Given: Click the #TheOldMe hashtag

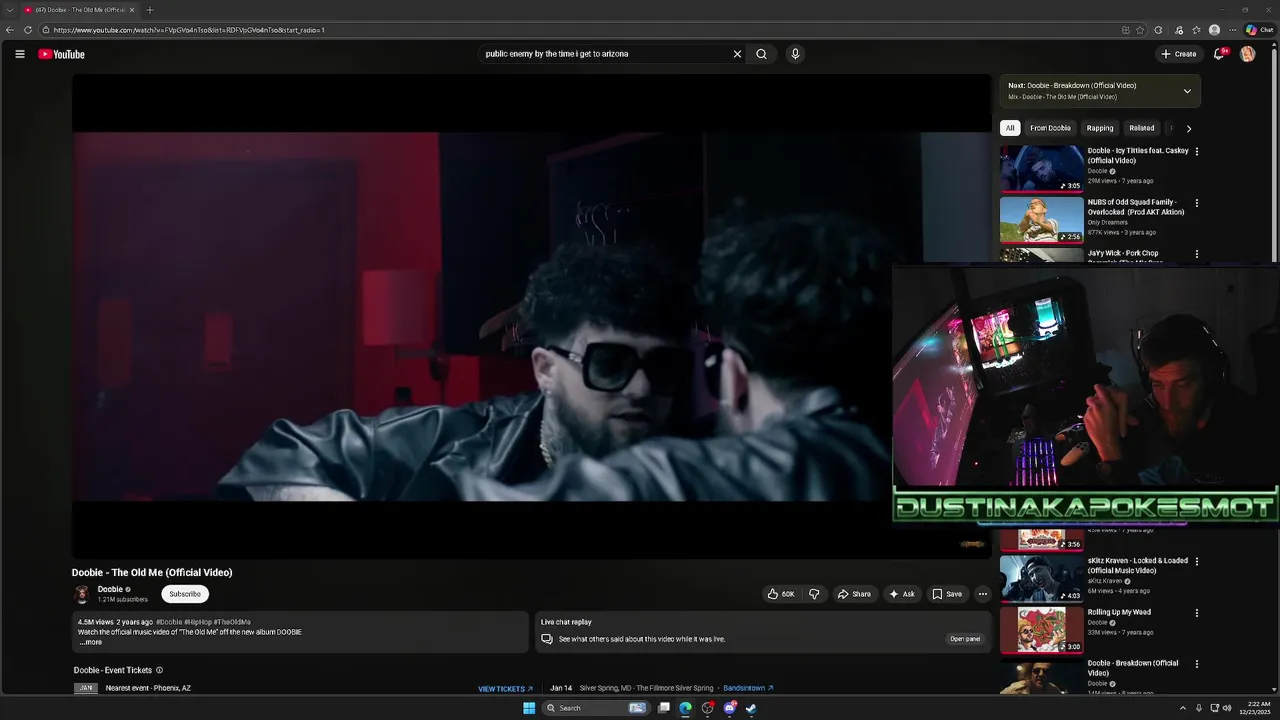Looking at the screenshot, I should click(232, 622).
